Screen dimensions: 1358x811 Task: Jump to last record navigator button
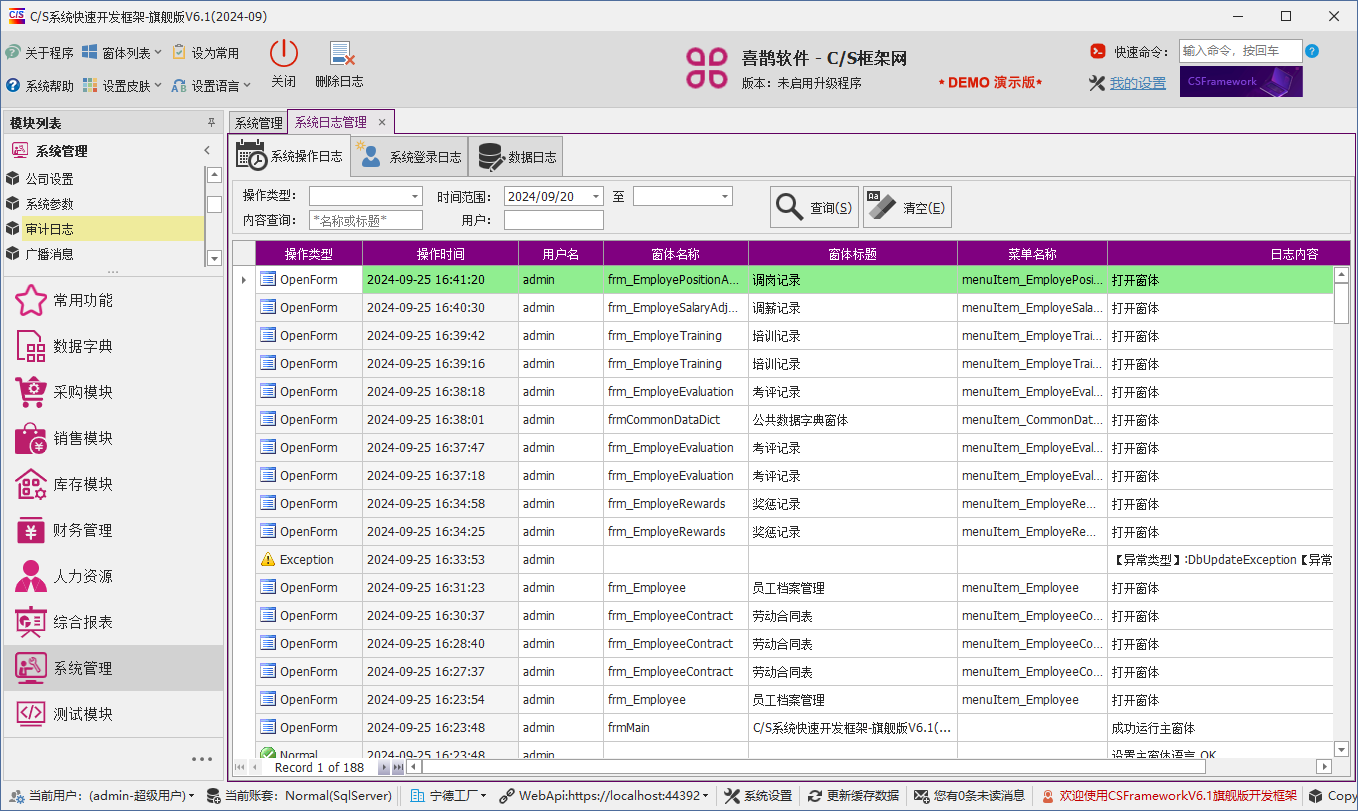pos(398,767)
